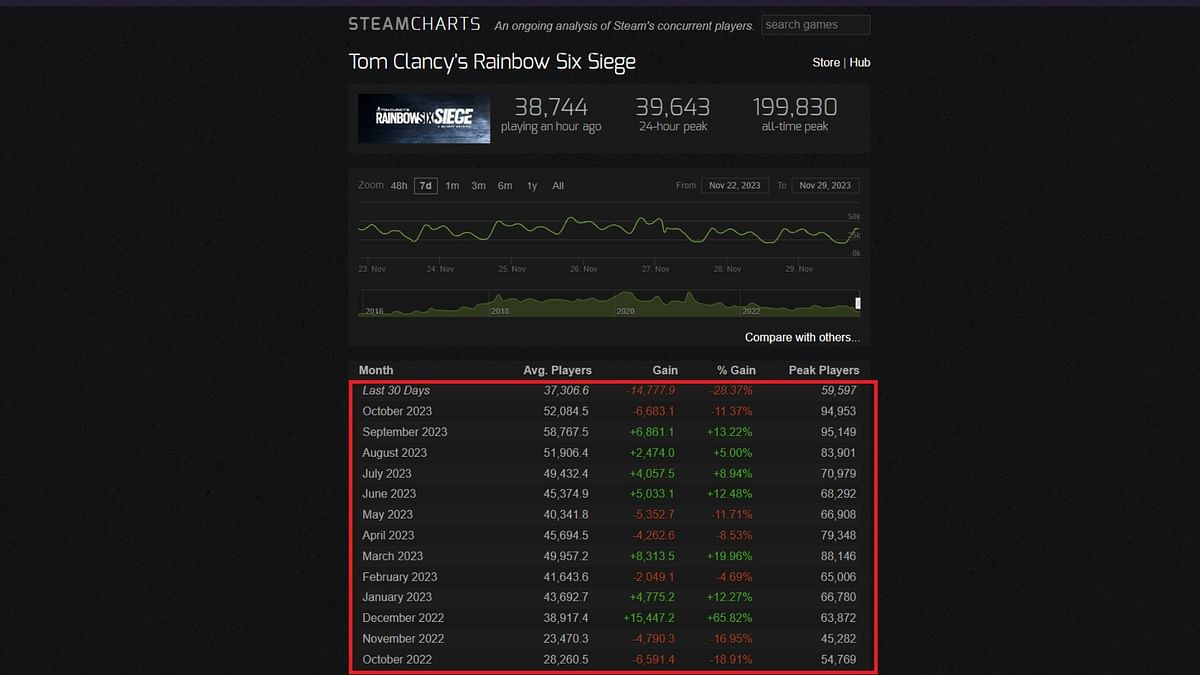Screen dimensions: 1200x675
Task: Click the +8,313.5 gain value
Action: (651, 556)
